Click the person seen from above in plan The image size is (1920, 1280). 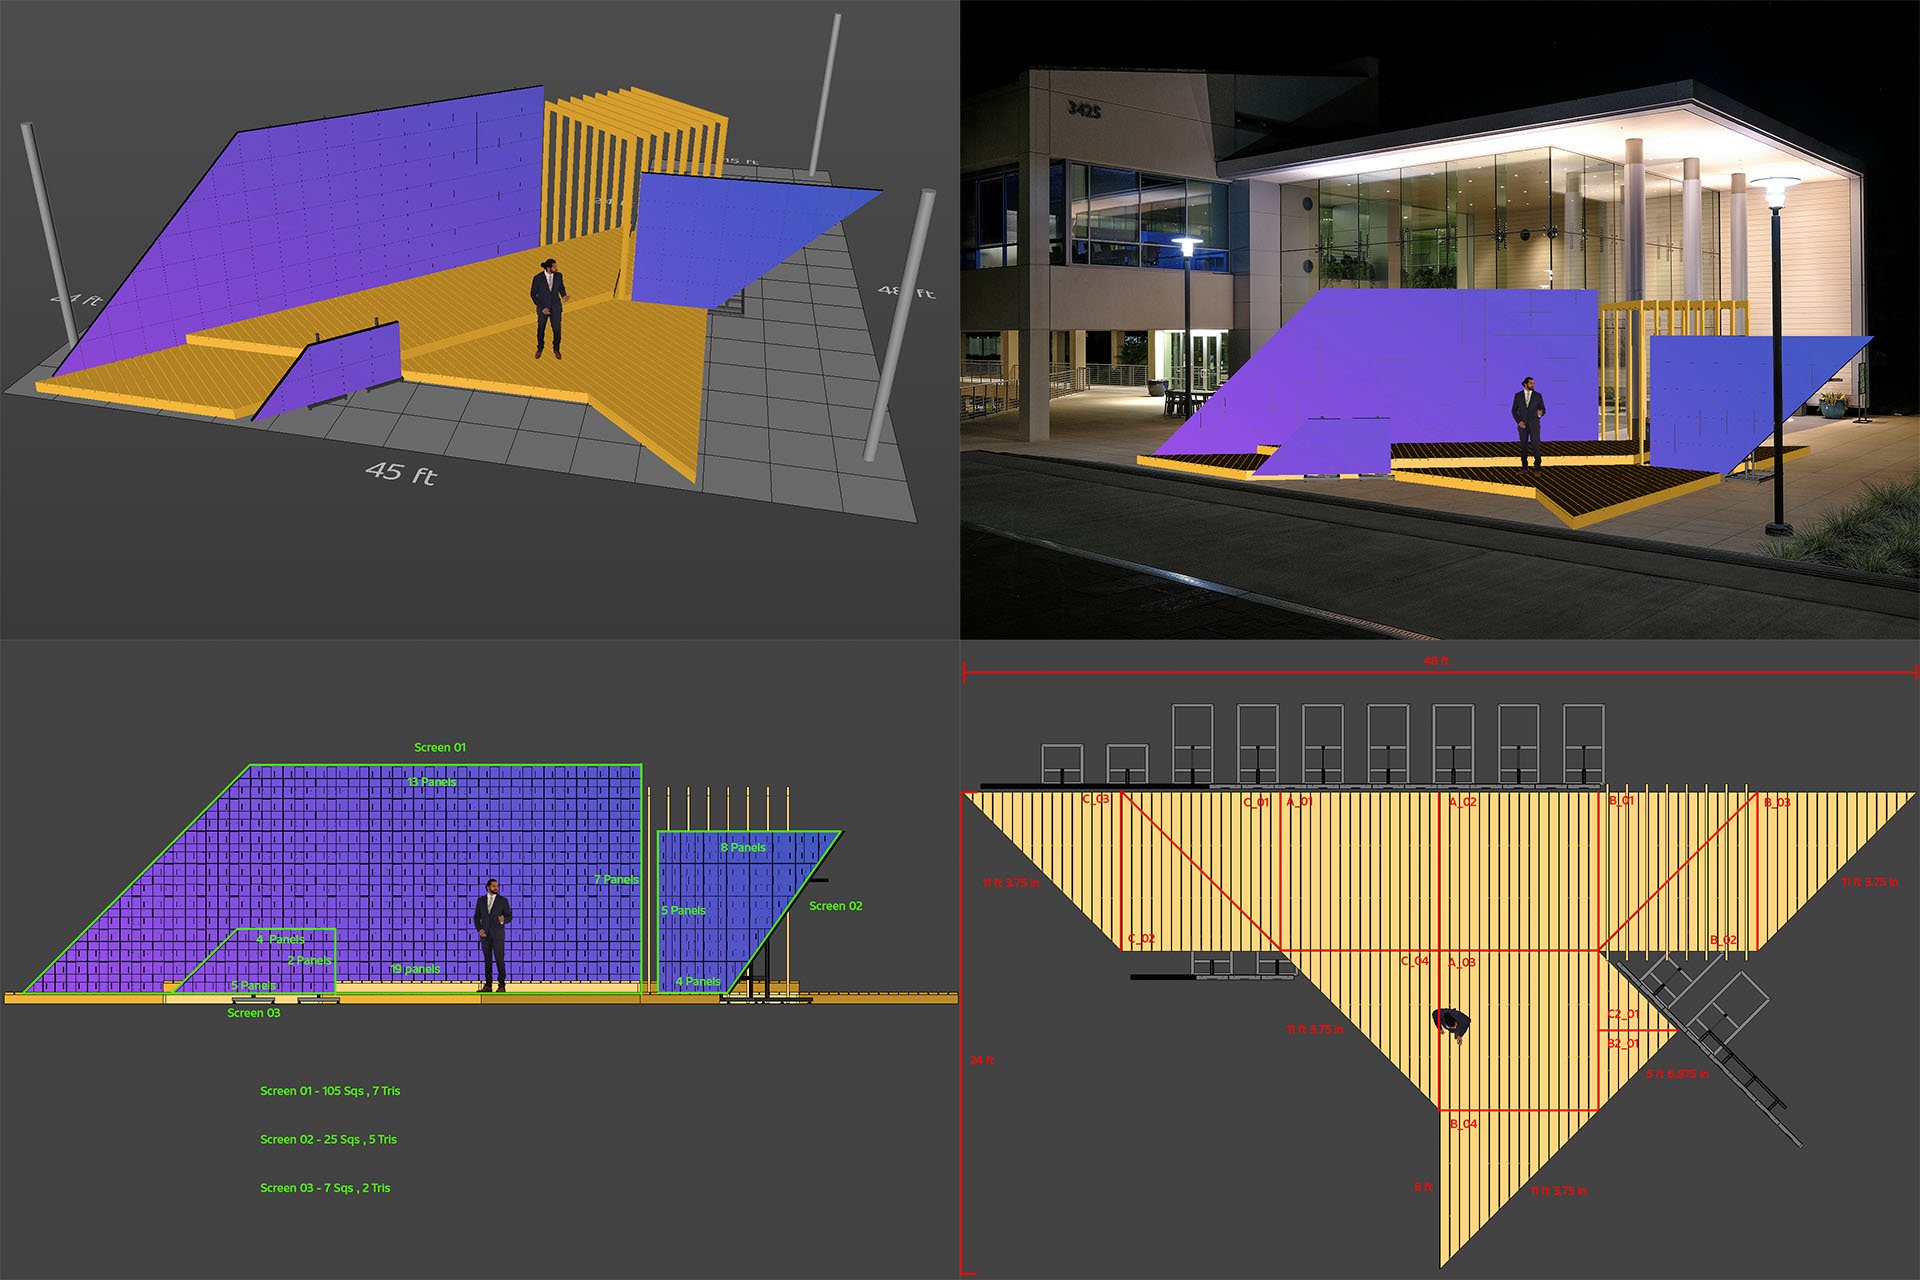click(x=1451, y=1023)
